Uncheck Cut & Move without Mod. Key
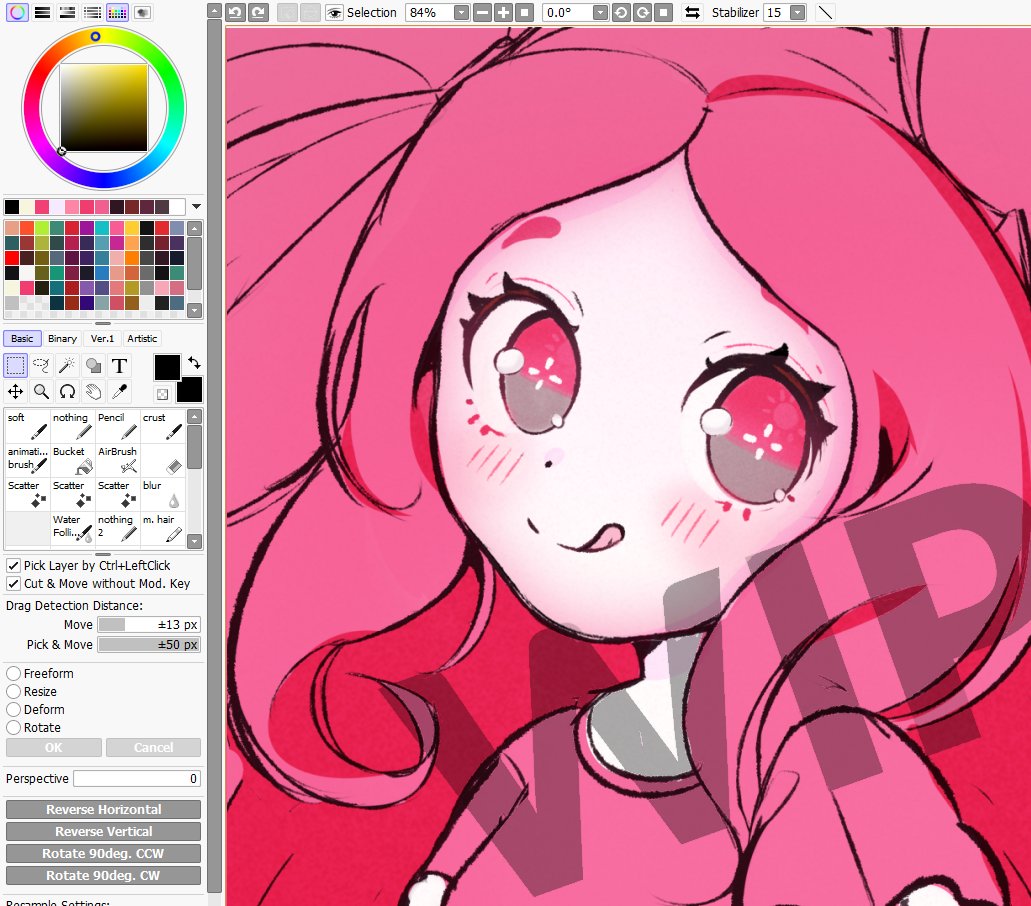1031x906 pixels. click(13, 584)
